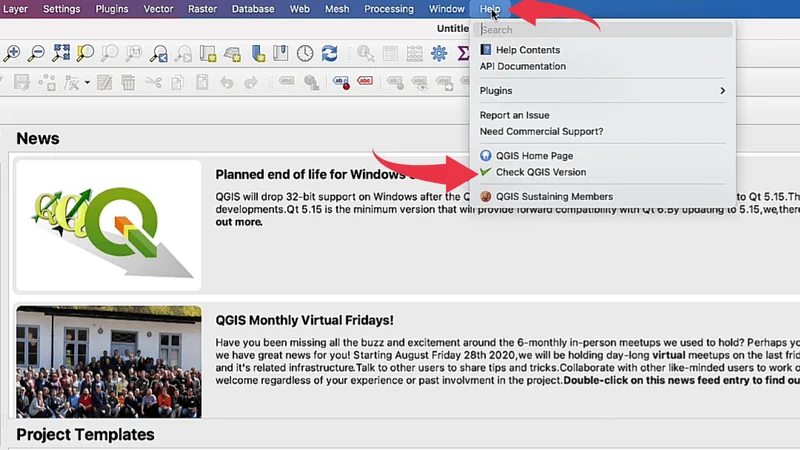
Task: Click the Zoom In magnifier icon
Action: [x=12, y=53]
